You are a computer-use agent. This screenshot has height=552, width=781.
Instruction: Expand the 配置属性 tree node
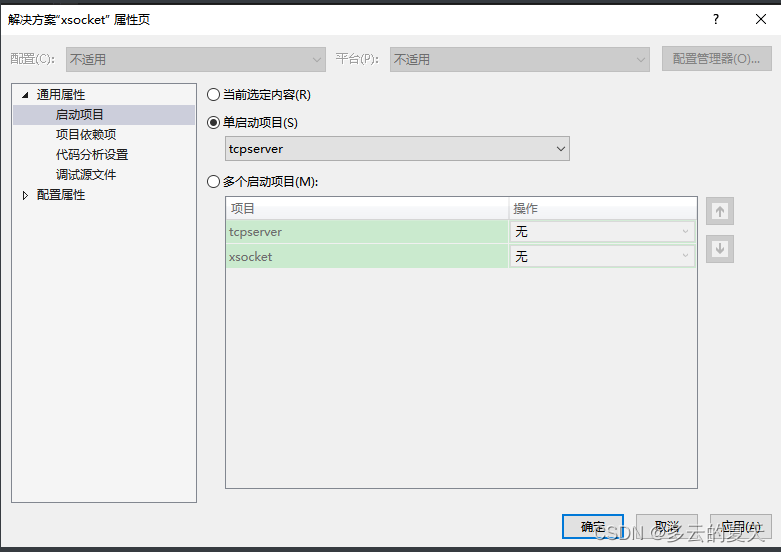click(25, 195)
